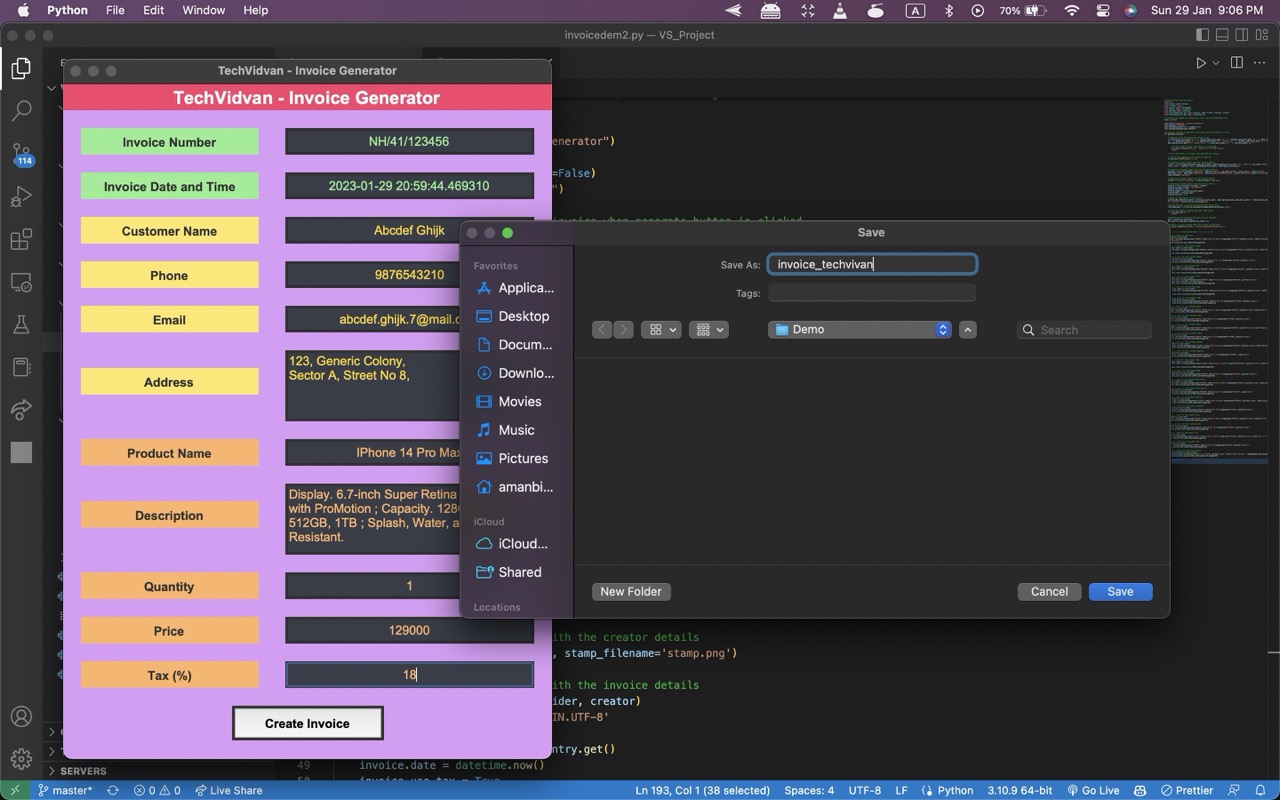The image size is (1280, 800).
Task: Open the Edit menu
Action: [x=153, y=10]
